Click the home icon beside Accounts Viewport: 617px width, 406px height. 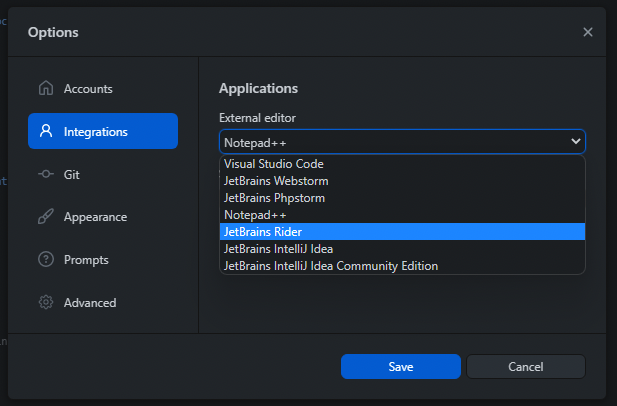[46, 88]
